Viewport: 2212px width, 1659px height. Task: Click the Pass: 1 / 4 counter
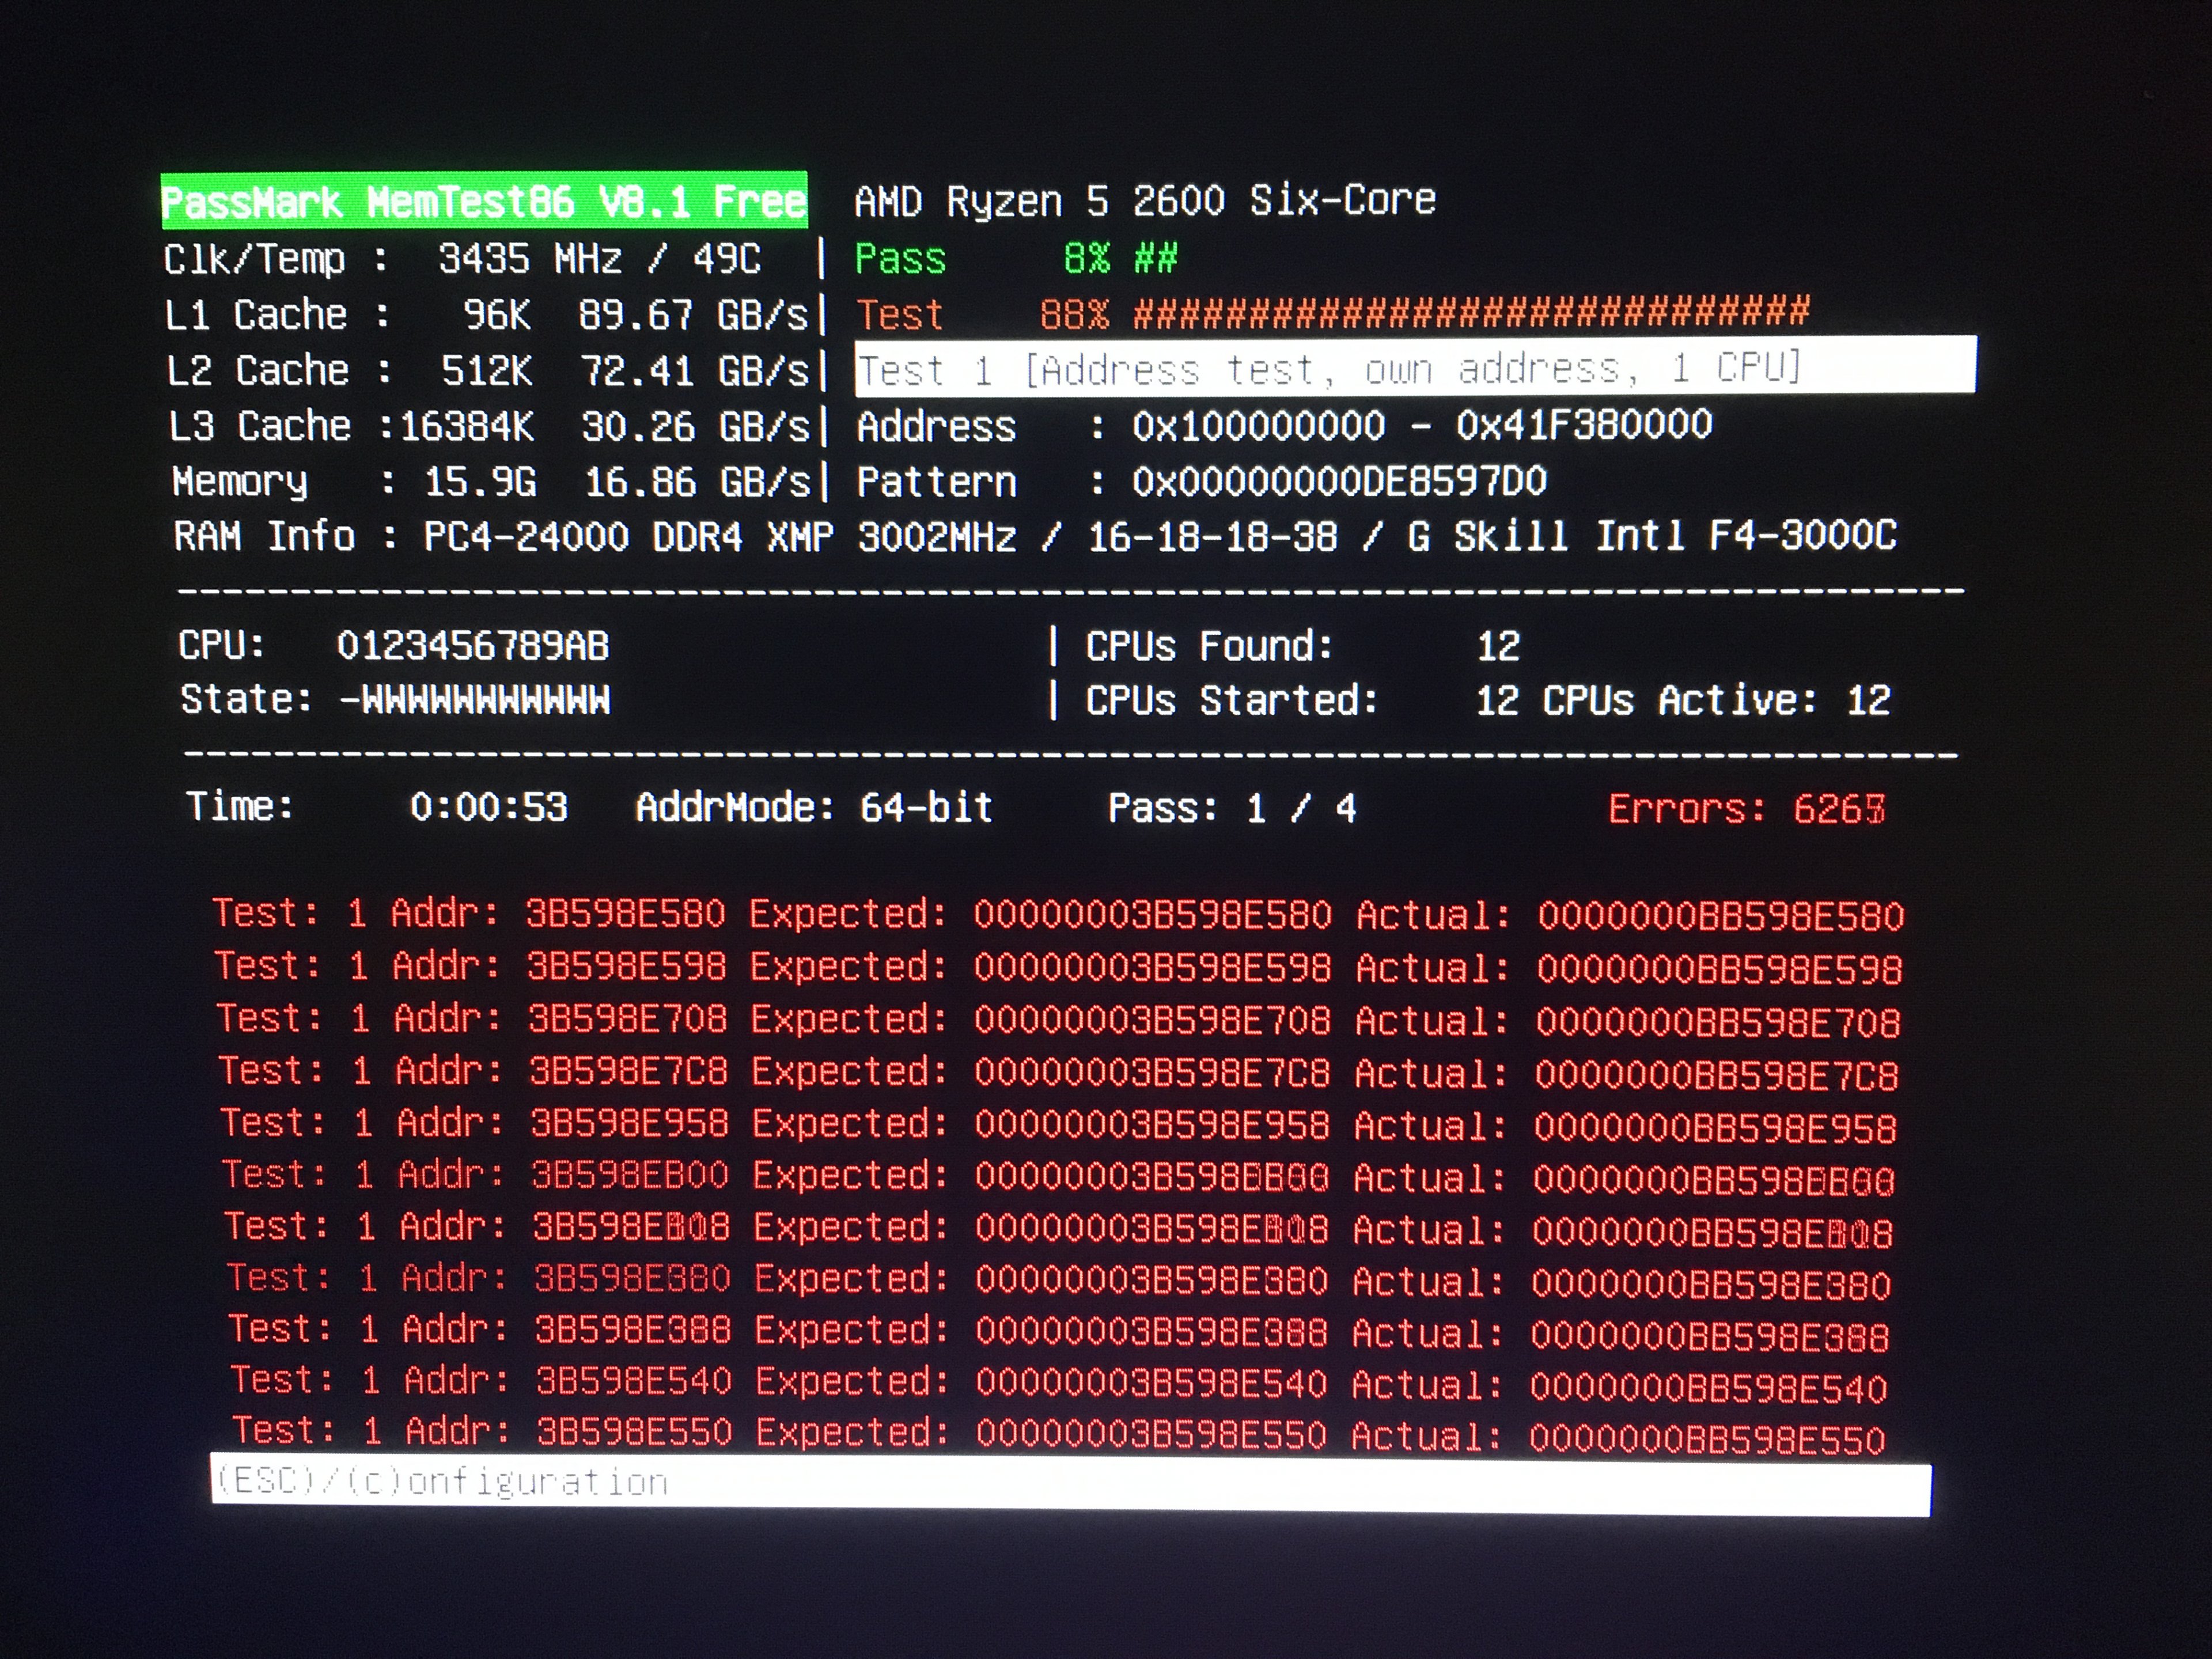(1232, 808)
